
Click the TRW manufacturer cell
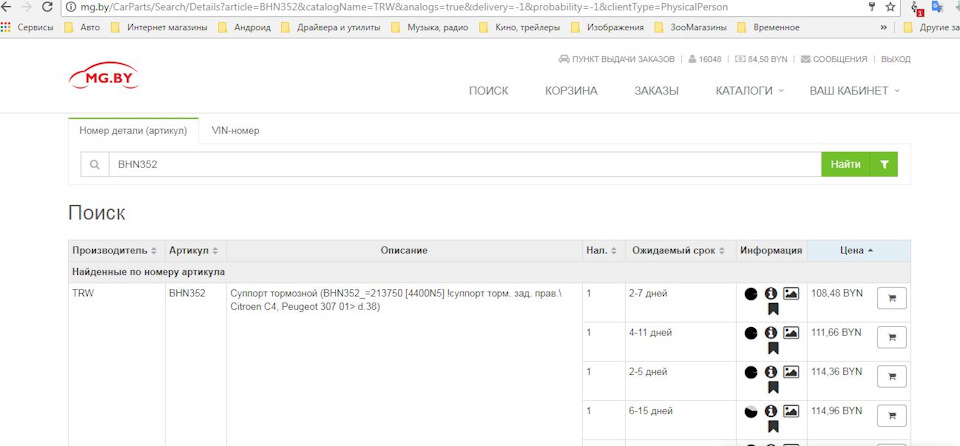tap(83, 293)
